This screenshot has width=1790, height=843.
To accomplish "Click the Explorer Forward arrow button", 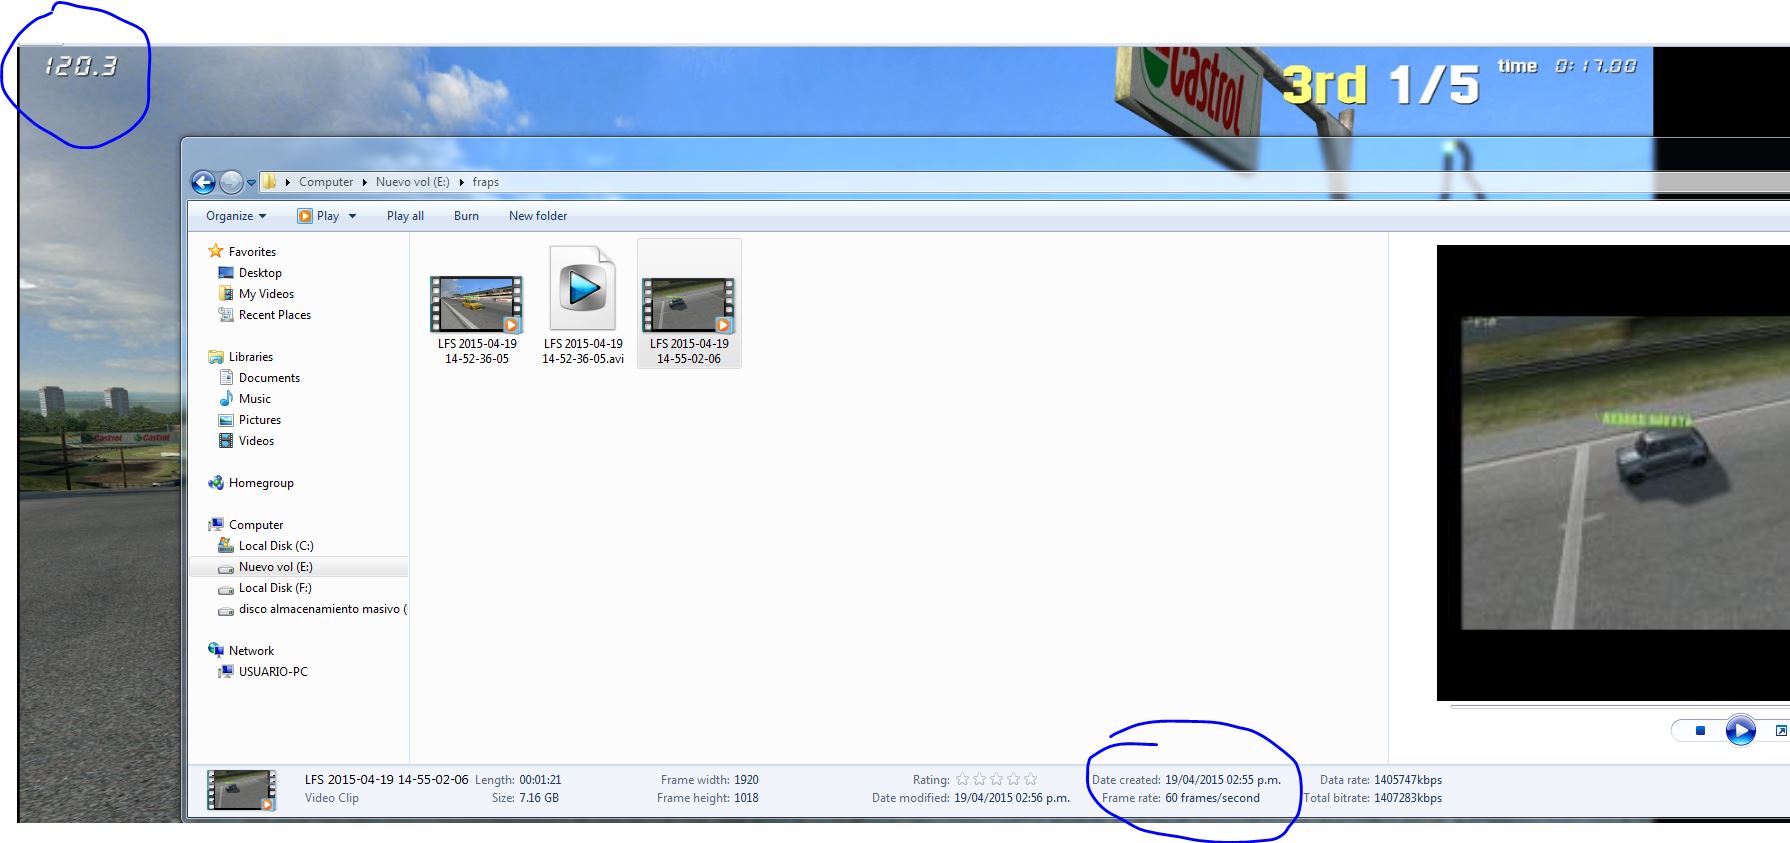I will [x=231, y=182].
